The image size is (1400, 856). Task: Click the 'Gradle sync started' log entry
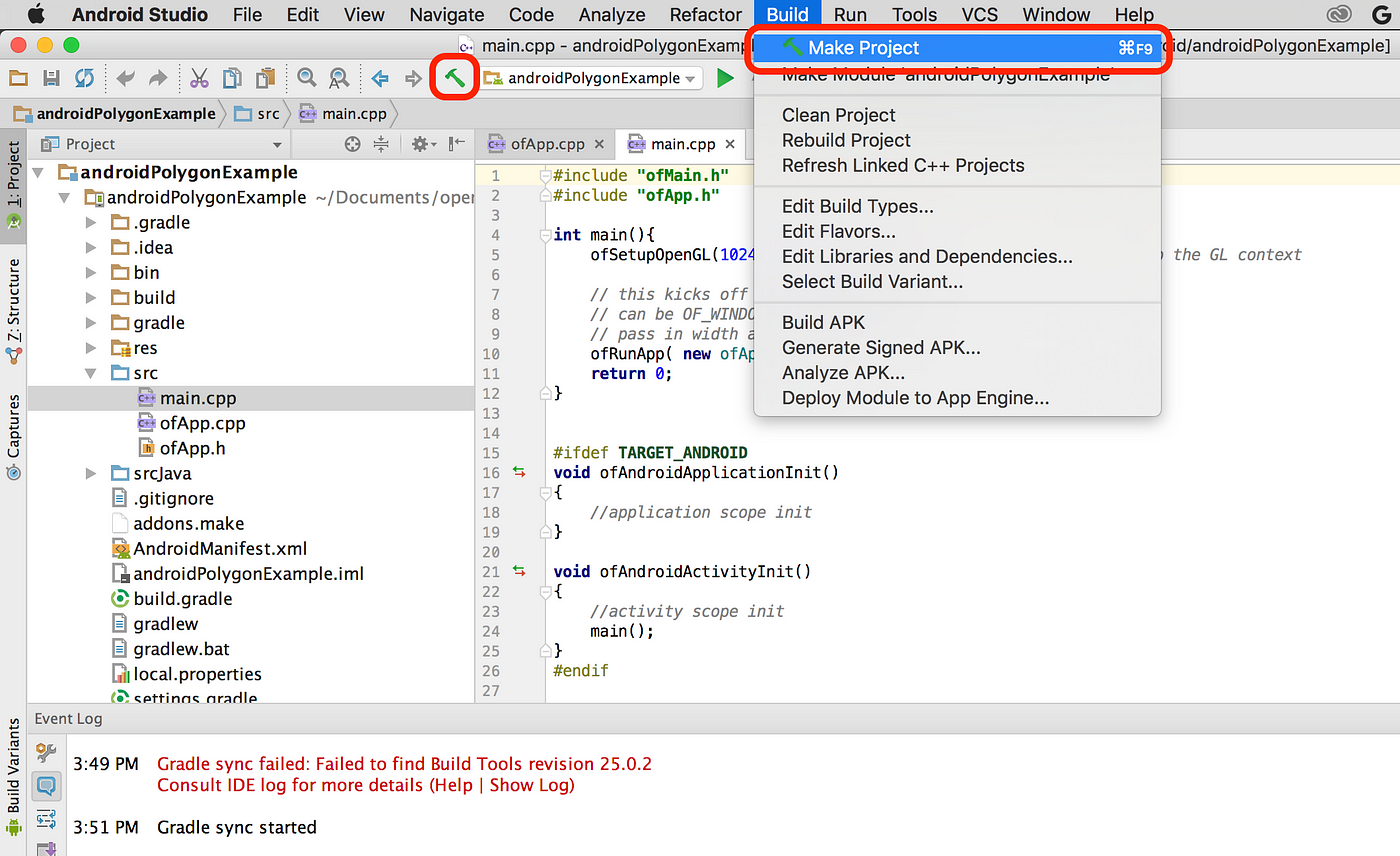(x=237, y=827)
